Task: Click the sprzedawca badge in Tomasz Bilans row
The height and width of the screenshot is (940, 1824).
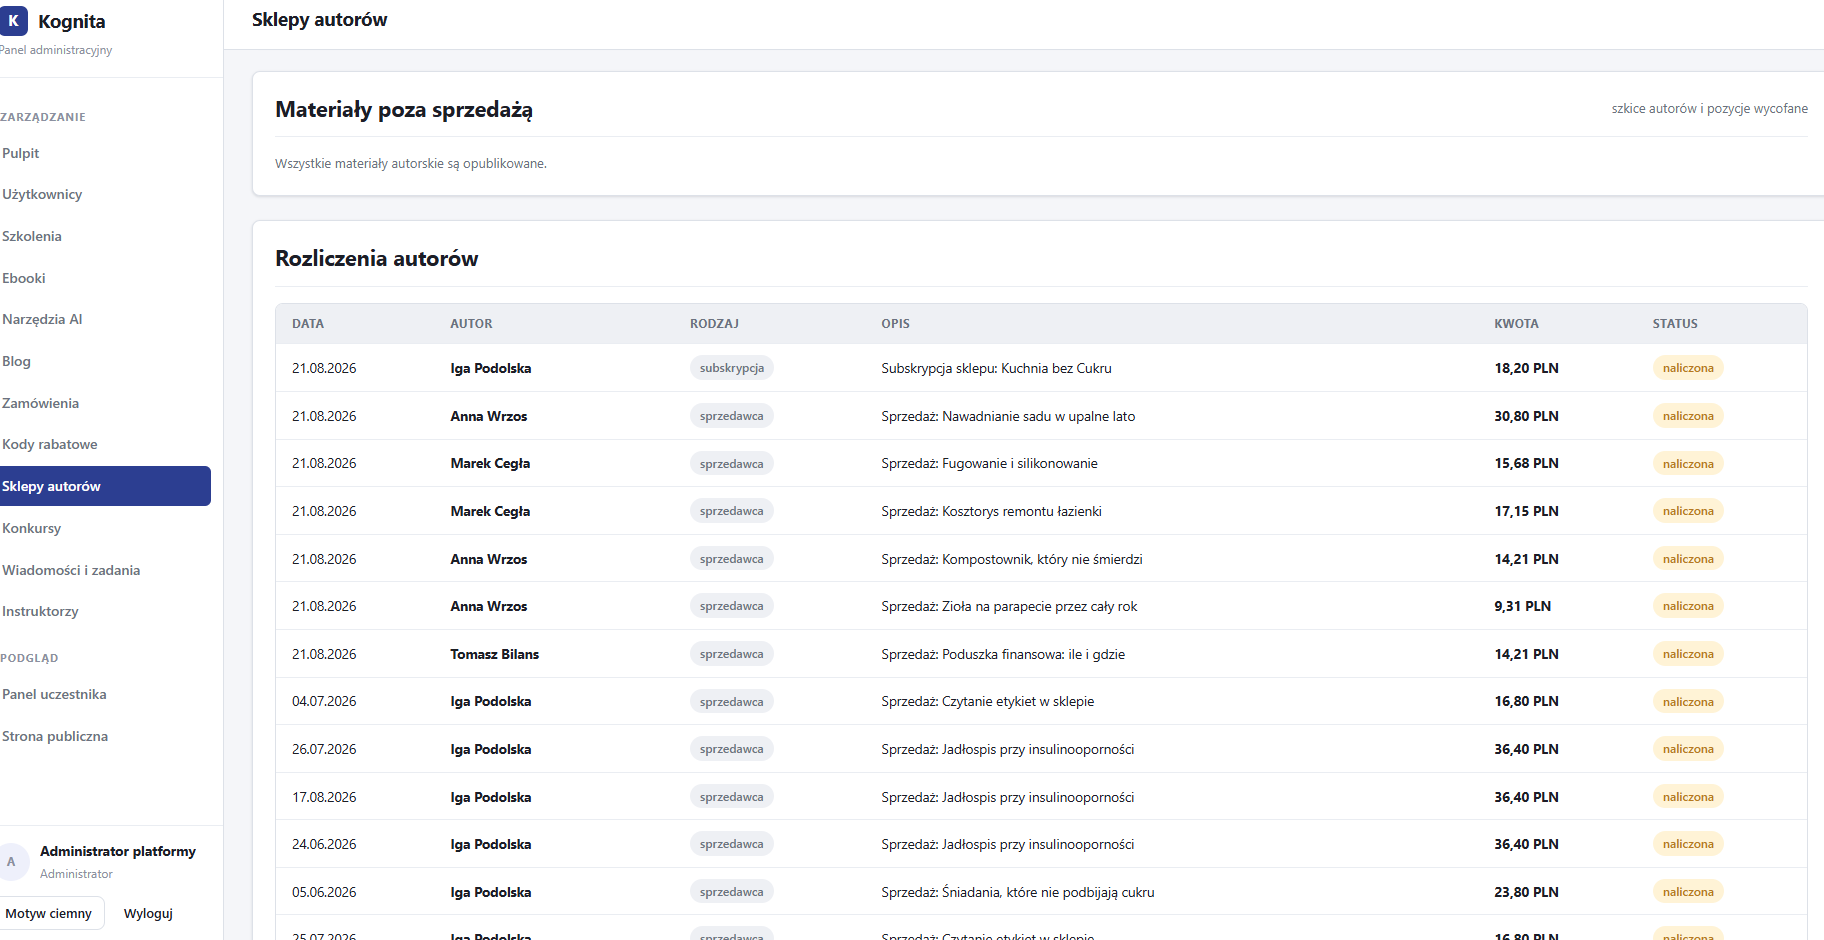Action: (x=732, y=654)
